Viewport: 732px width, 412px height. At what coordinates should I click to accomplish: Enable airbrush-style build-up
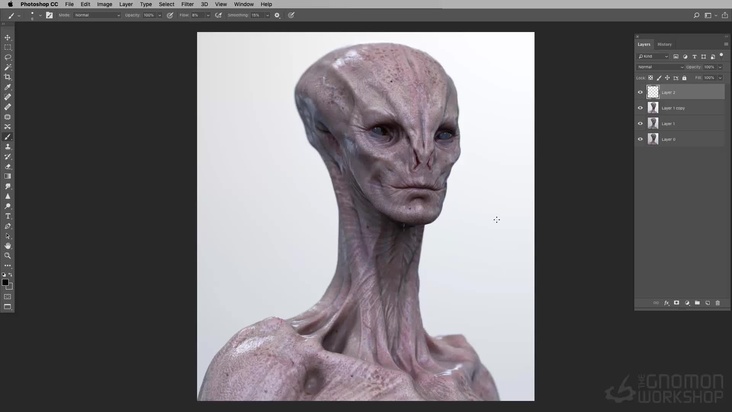218,15
